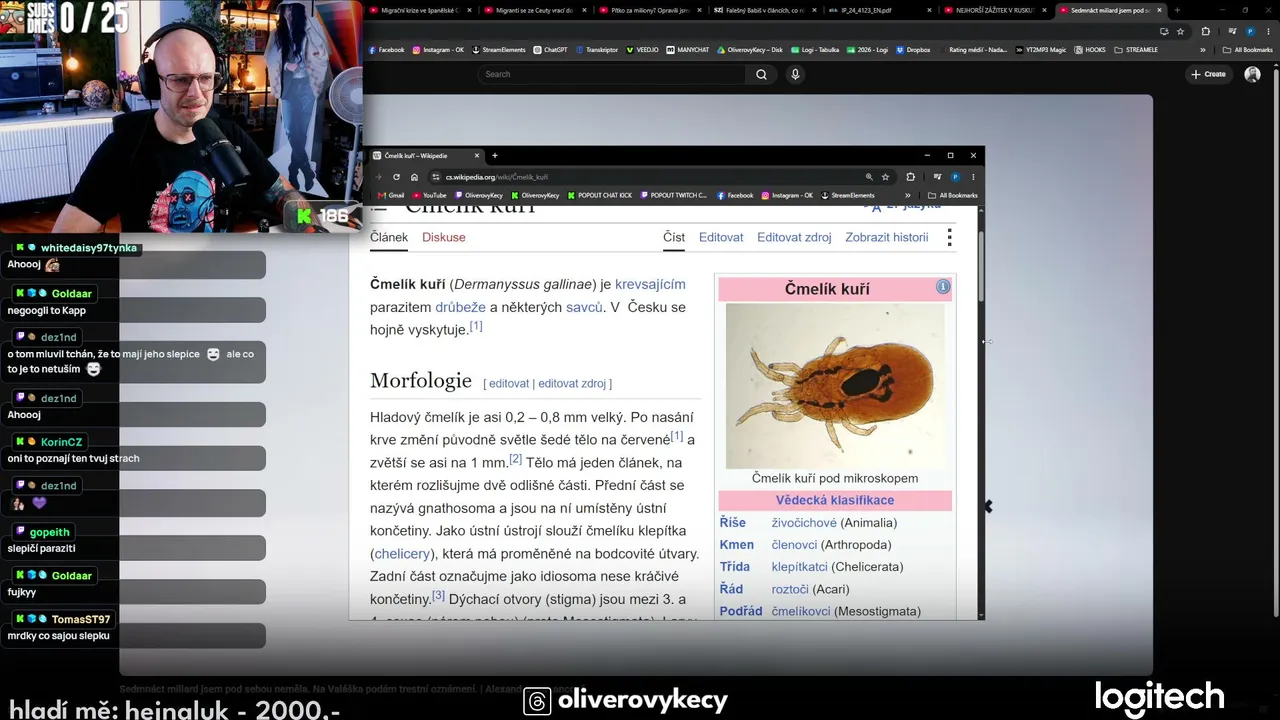Select the Číst view tab
The width and height of the screenshot is (1280, 720).
point(674,238)
